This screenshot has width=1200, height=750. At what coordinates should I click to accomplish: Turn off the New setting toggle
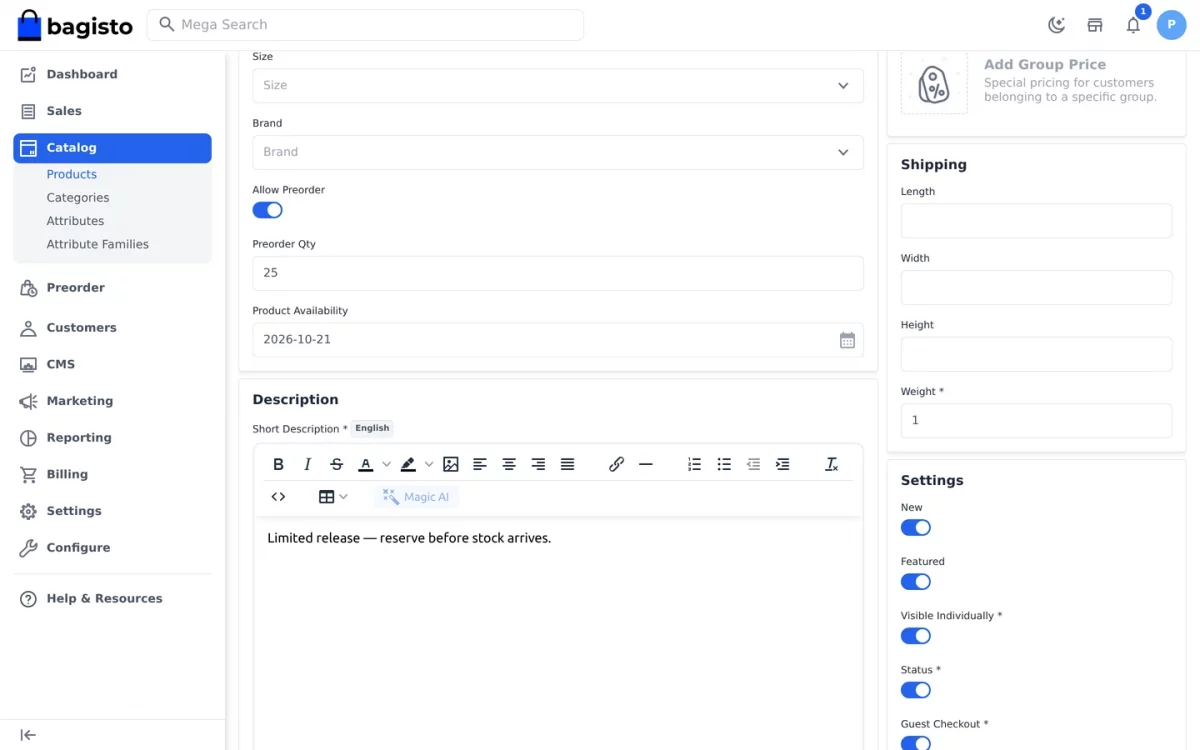916,528
